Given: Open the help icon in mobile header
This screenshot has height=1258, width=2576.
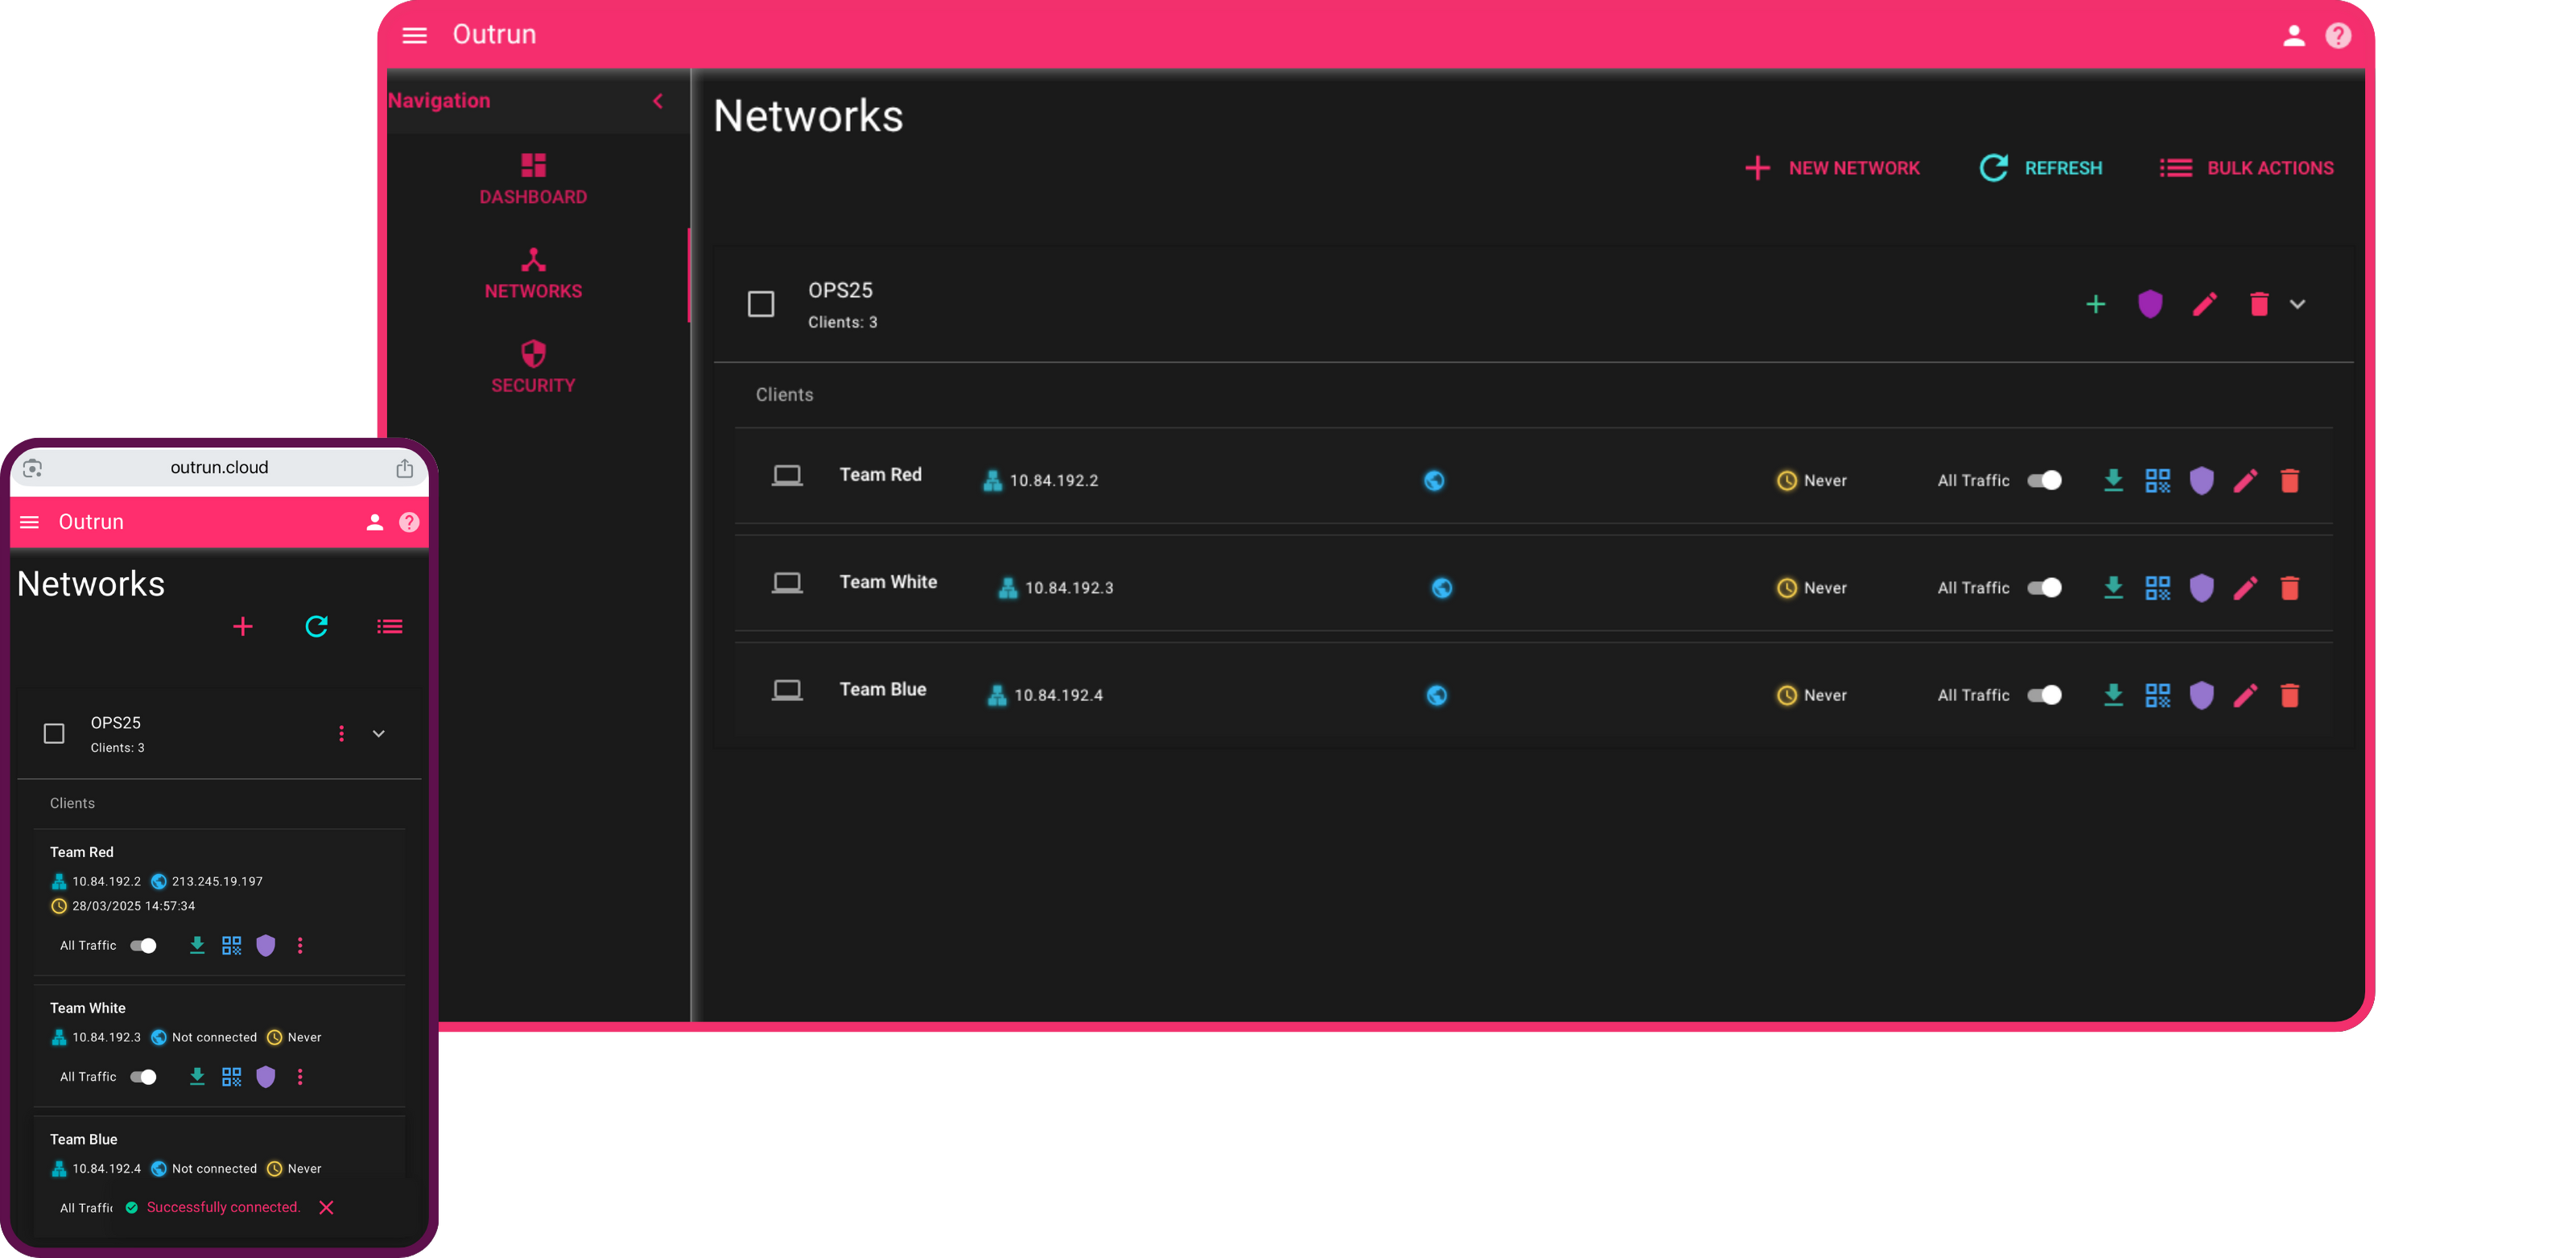Looking at the screenshot, I should click(x=409, y=522).
